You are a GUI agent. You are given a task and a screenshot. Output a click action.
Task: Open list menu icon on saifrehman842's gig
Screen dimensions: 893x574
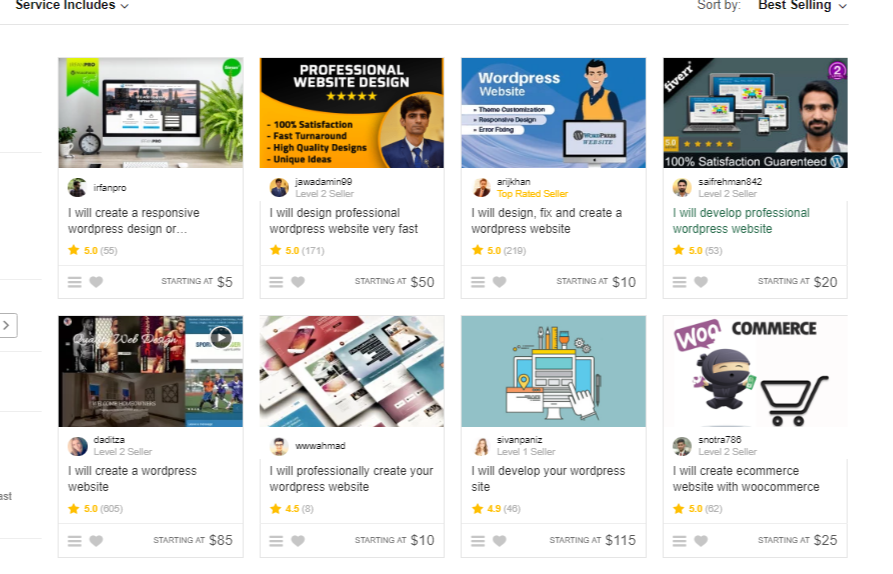tap(679, 282)
